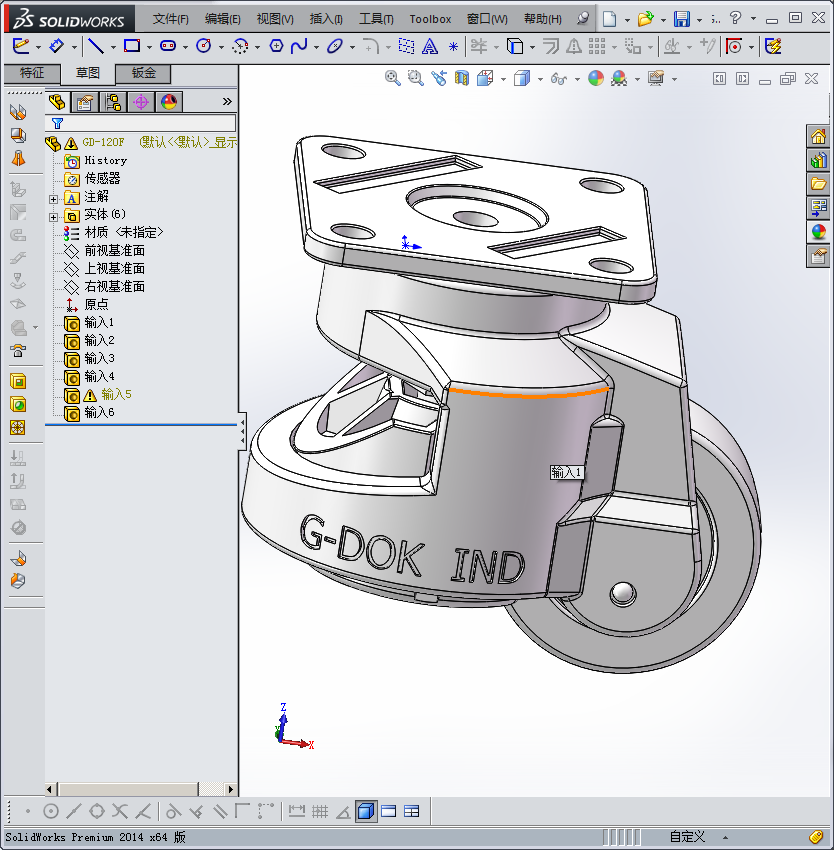Select the Sketch tool icon

pos(20,46)
